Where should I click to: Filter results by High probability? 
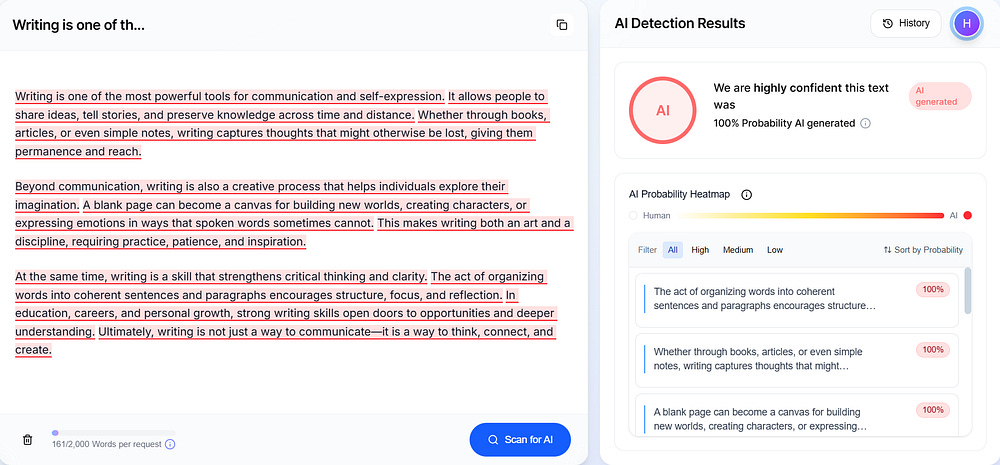click(x=700, y=250)
